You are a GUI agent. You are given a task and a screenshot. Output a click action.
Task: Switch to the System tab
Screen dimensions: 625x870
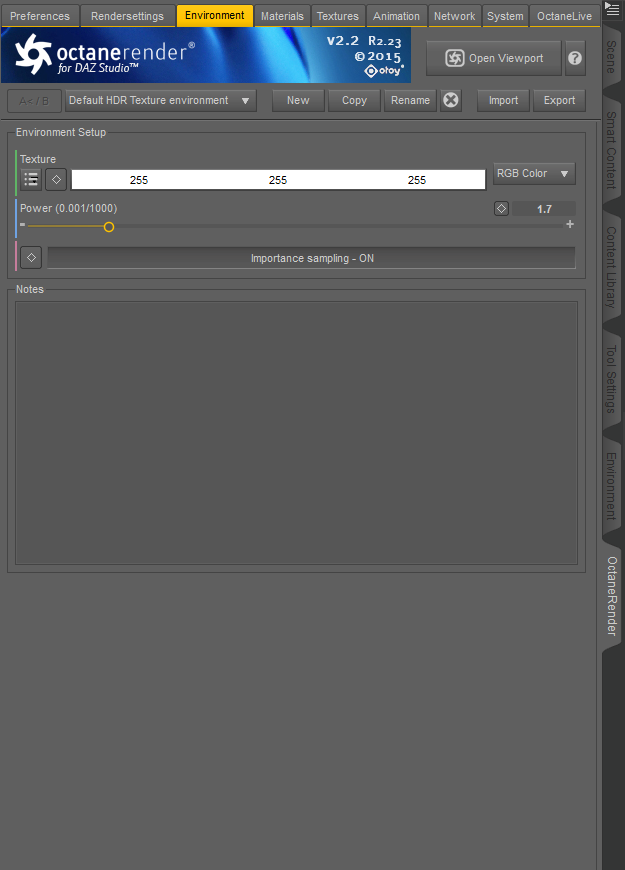[x=505, y=16]
